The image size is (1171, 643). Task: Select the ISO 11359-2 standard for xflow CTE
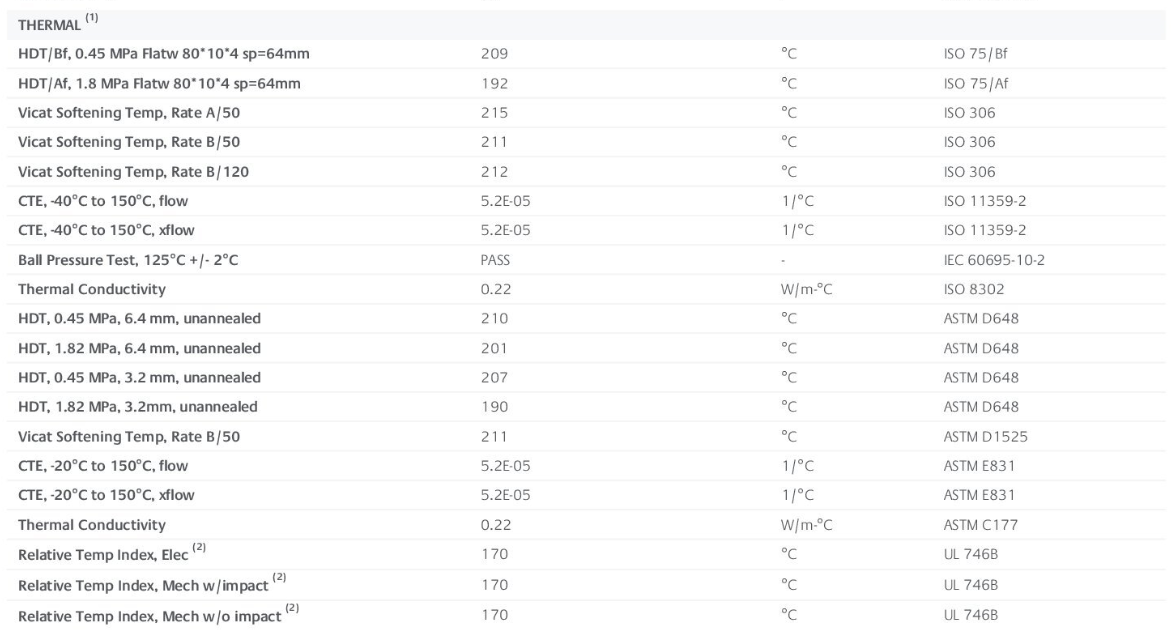(984, 230)
